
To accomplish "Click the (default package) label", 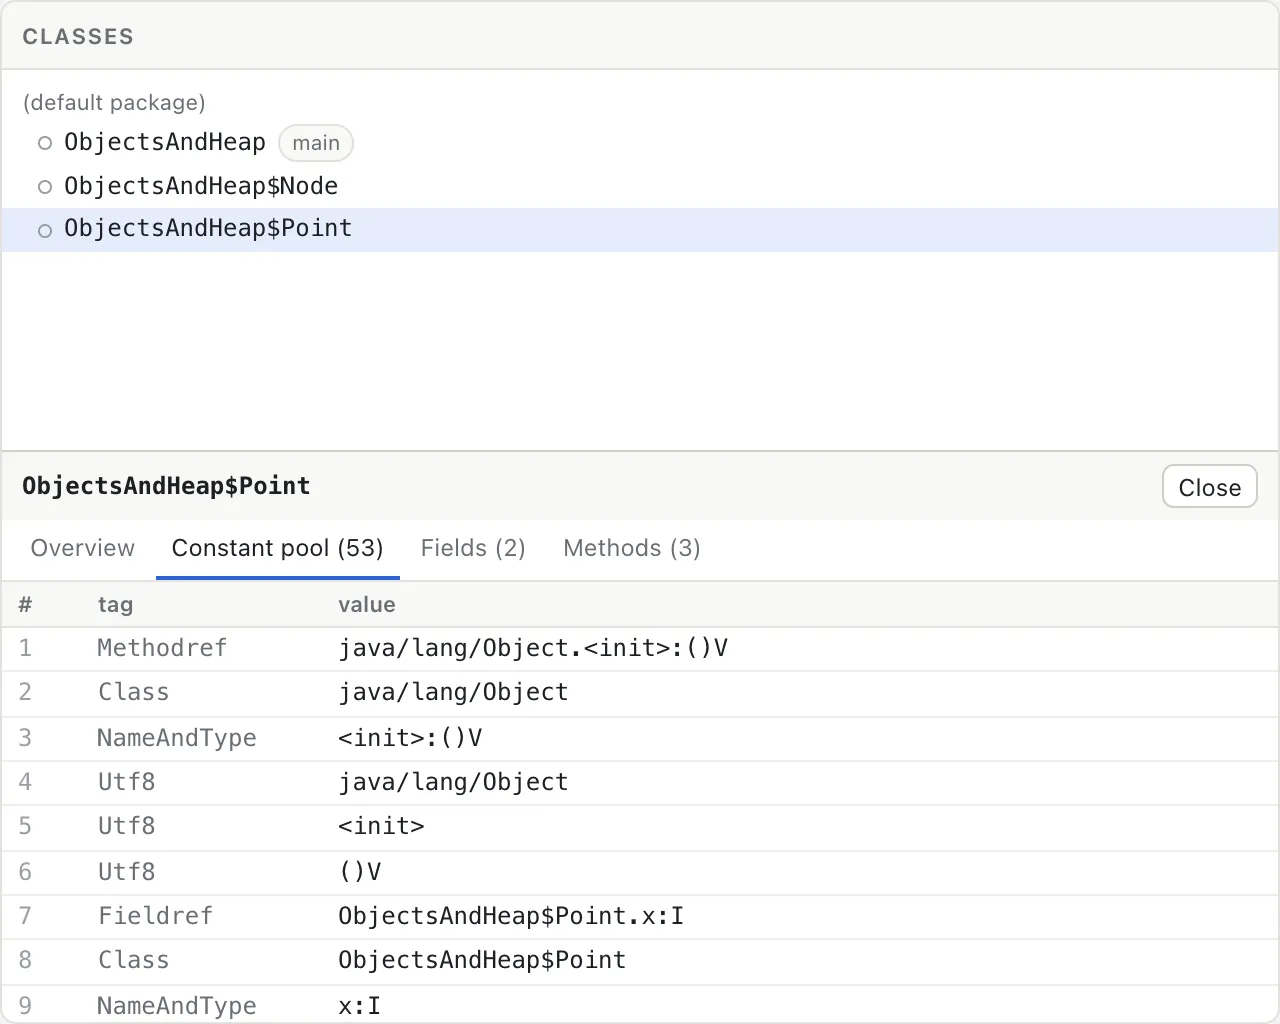I will tap(114, 103).
